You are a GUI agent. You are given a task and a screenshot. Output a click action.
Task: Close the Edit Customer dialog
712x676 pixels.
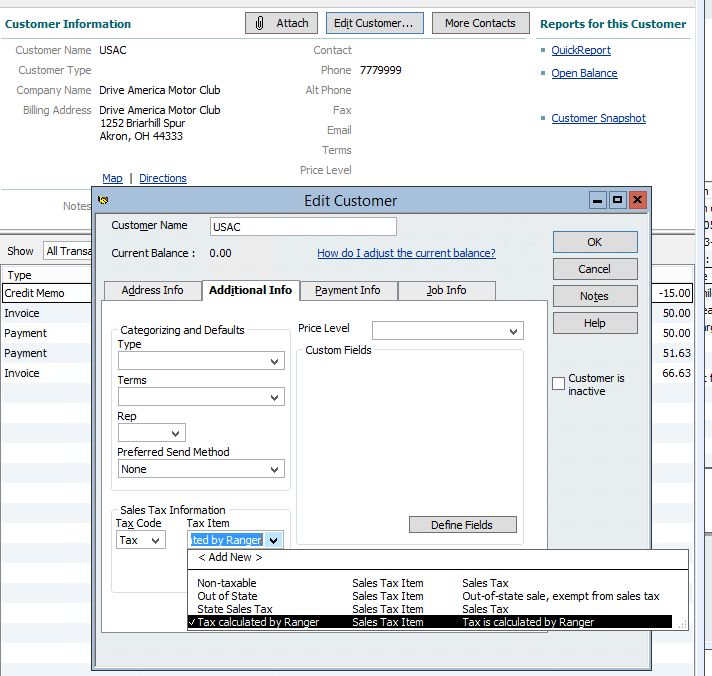(x=637, y=200)
